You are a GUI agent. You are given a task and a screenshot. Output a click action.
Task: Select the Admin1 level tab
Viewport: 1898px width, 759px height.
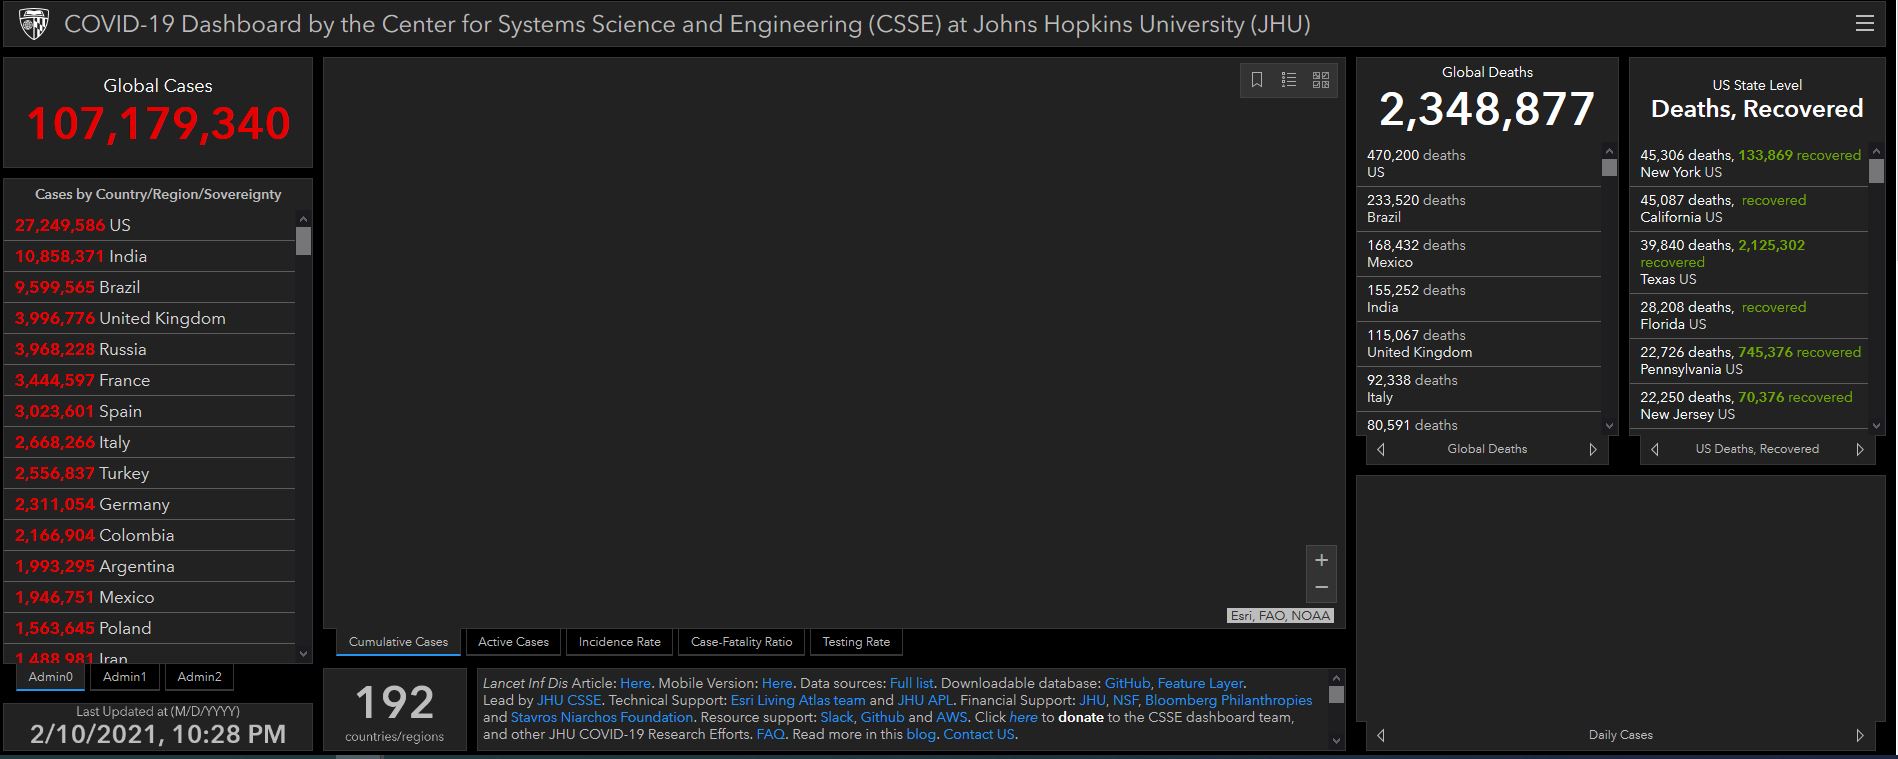[124, 677]
